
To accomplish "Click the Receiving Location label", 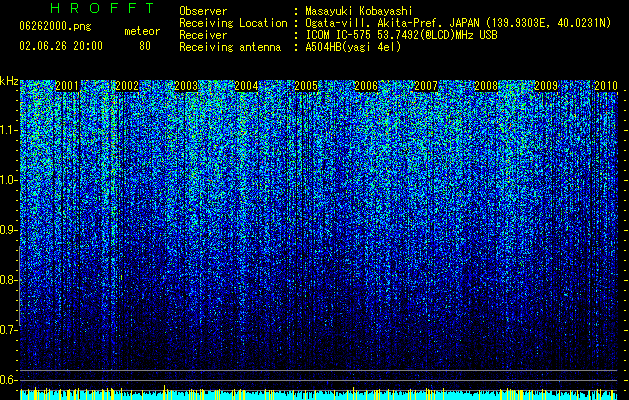I will tap(233, 23).
